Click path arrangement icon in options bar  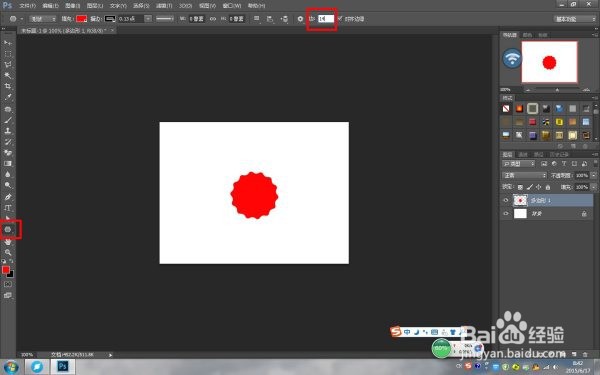[x=284, y=19]
